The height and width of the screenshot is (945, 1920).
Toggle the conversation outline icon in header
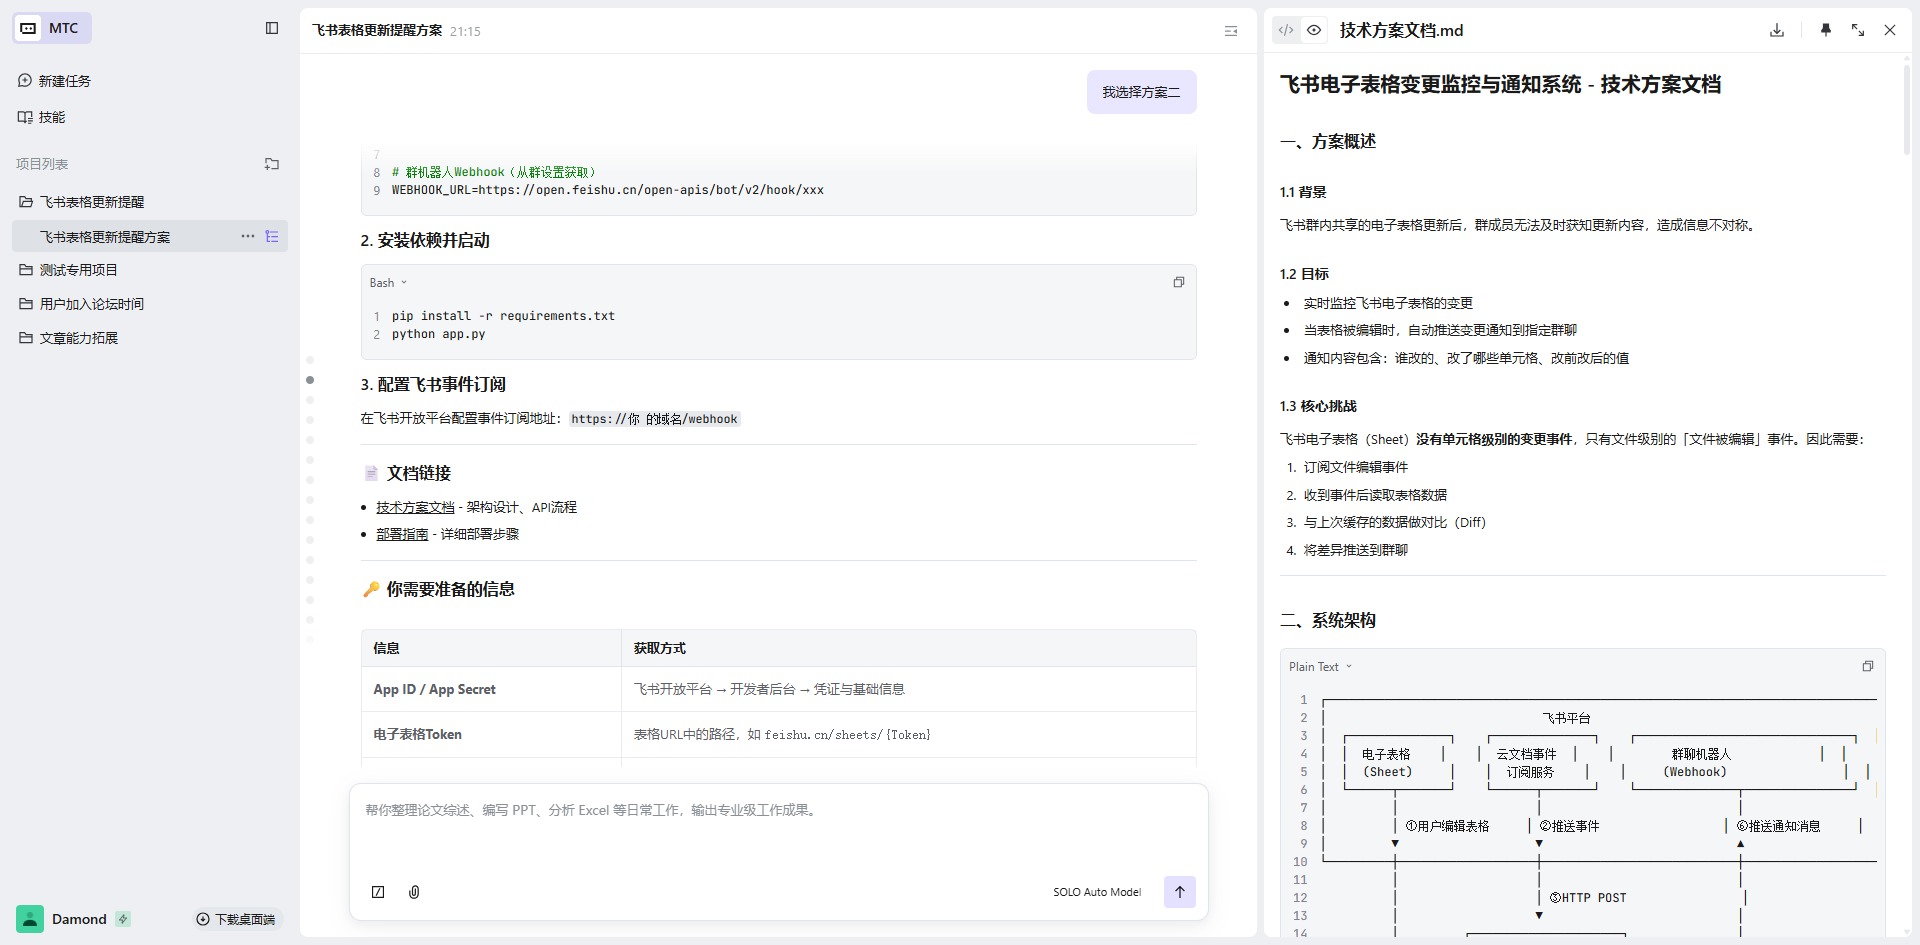tap(1231, 31)
